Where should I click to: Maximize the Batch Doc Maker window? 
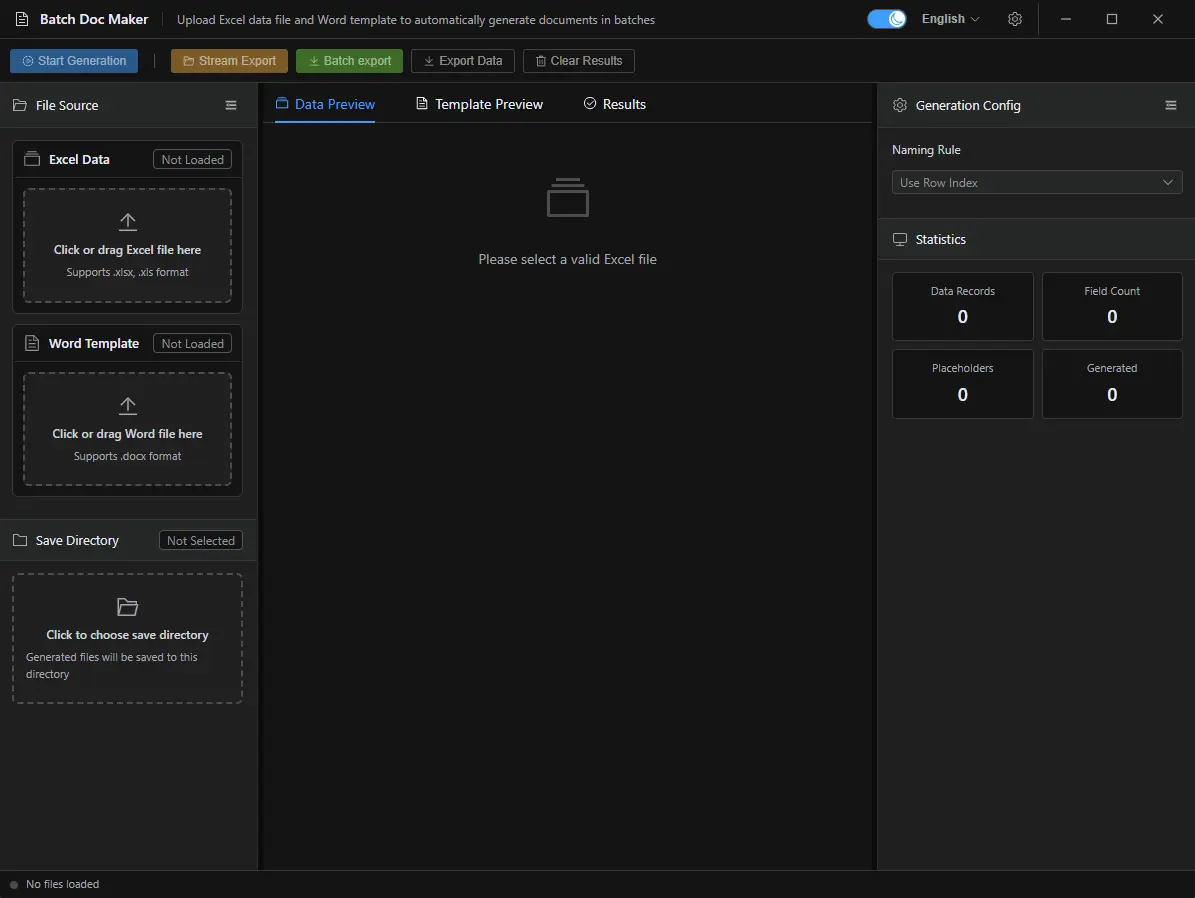pyautogui.click(x=1112, y=19)
